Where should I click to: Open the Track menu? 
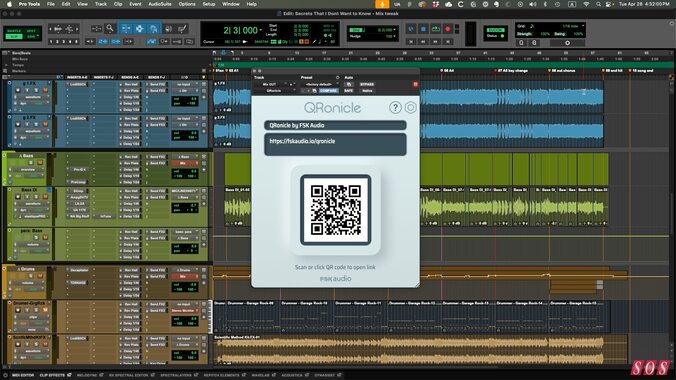click(x=100, y=4)
